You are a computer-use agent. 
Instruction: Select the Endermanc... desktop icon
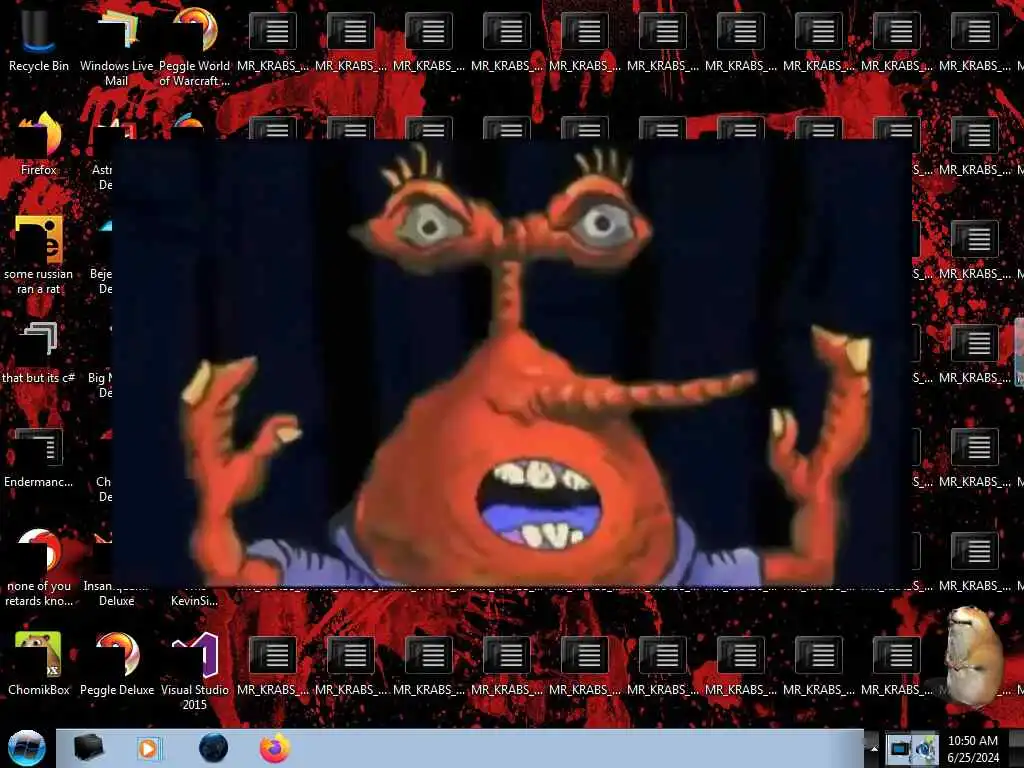[38, 457]
